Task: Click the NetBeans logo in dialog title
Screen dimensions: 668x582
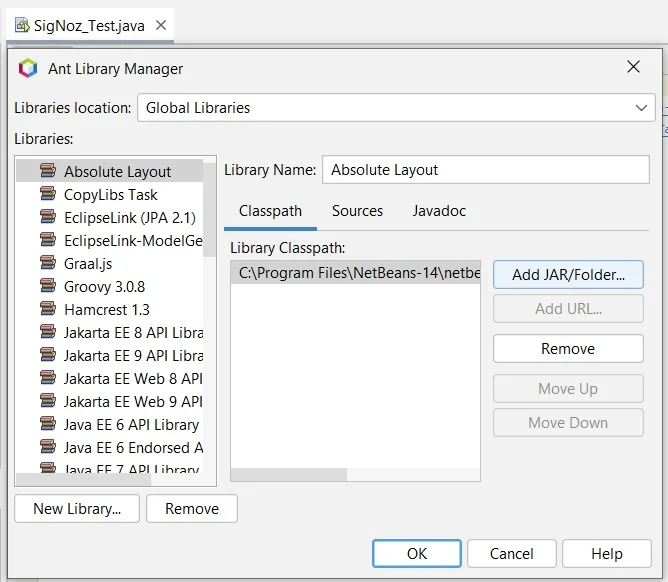Action: [28, 68]
